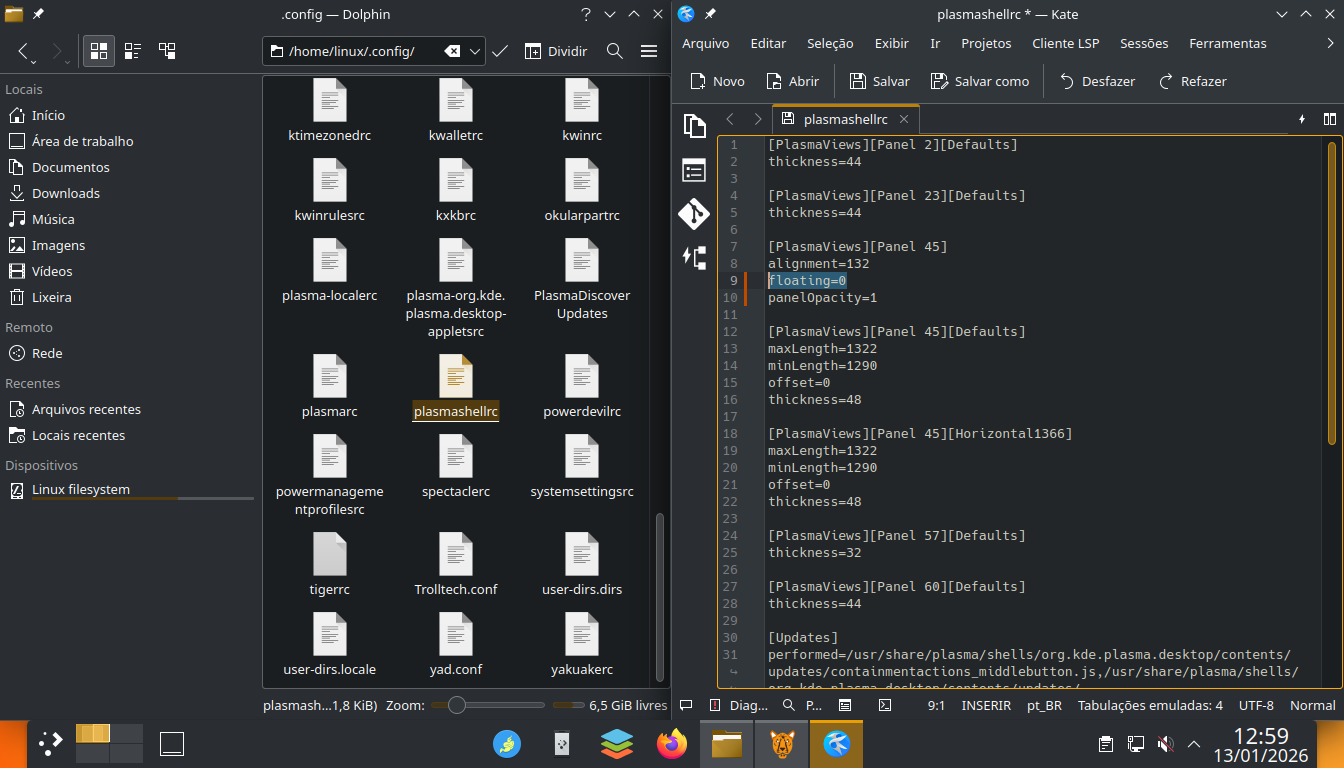Open terminal panel in Kate's status bar
The image size is (1344, 768).
(x=884, y=705)
